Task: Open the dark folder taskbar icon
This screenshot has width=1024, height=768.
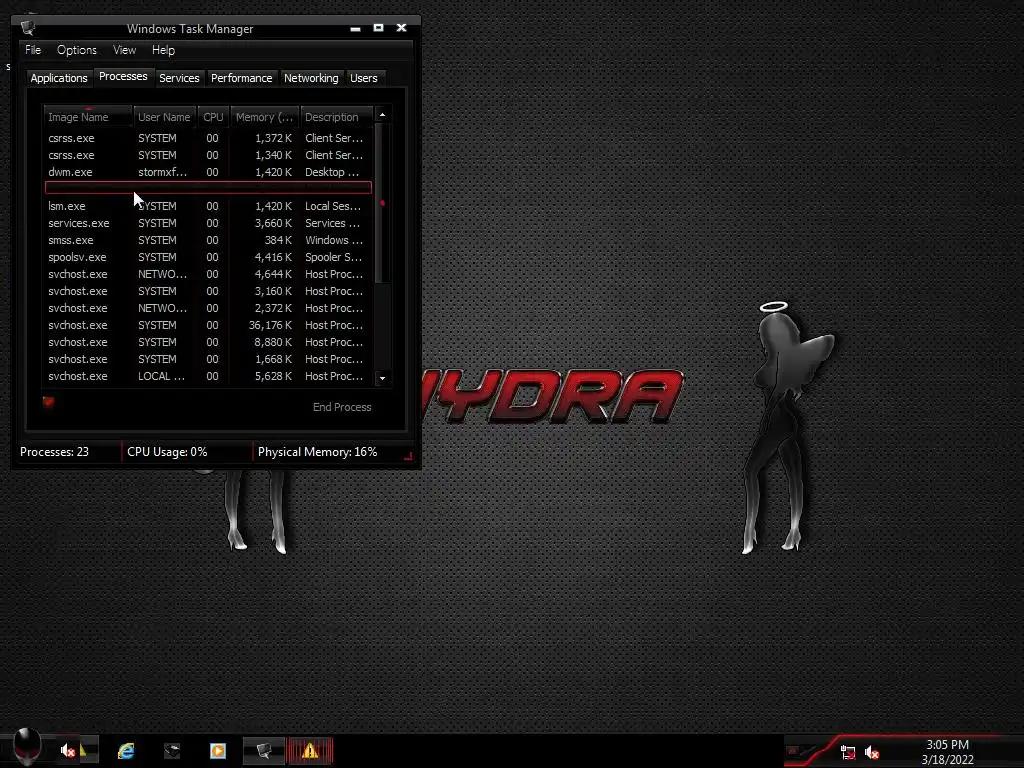Action: 172,750
